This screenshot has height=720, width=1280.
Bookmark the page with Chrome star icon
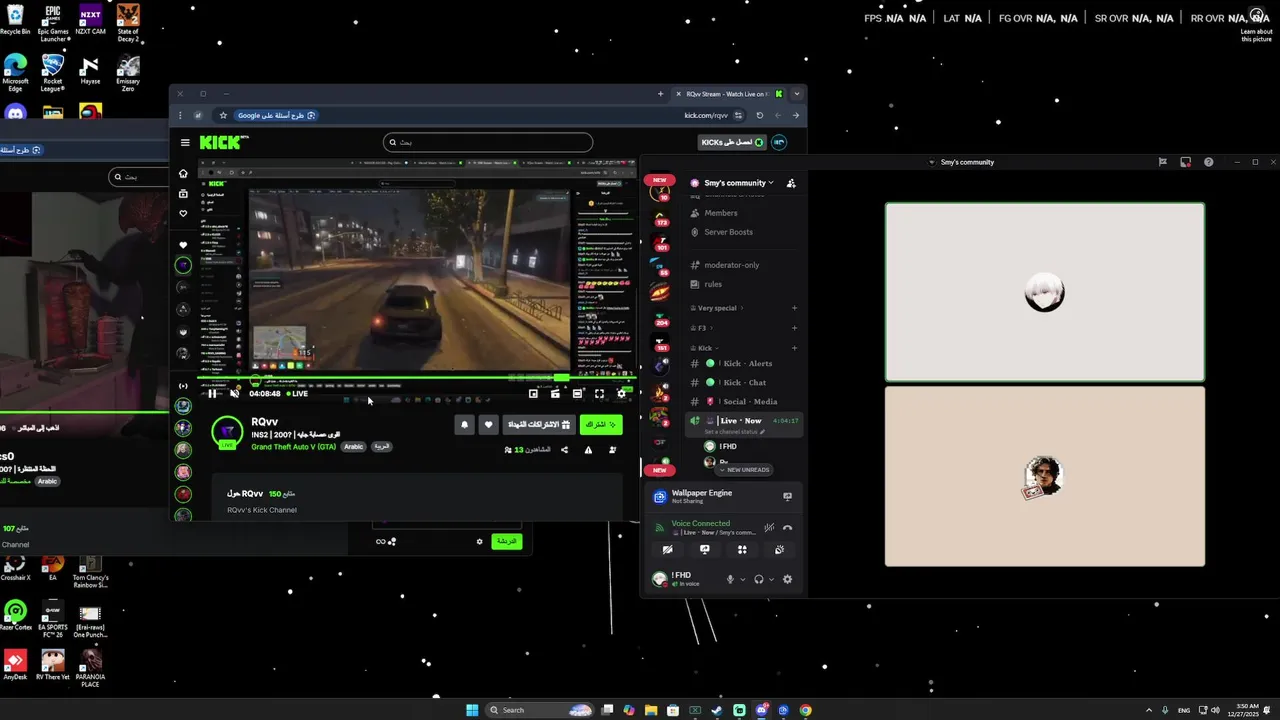coord(223,115)
